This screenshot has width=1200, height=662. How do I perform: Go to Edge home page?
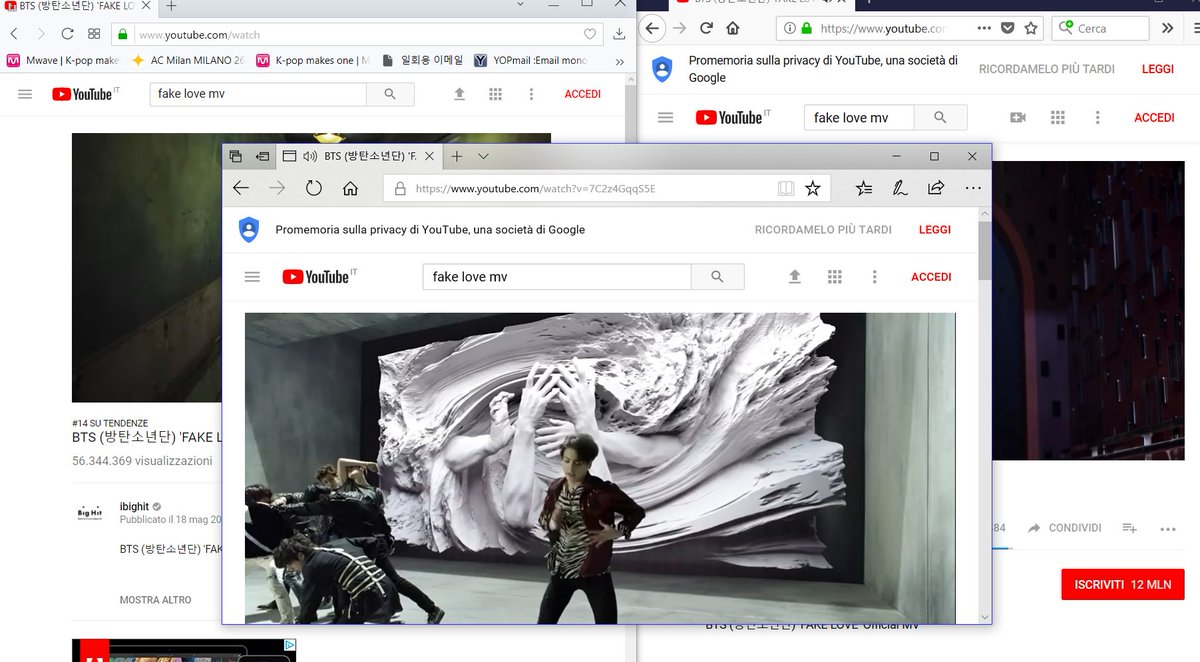click(350, 188)
